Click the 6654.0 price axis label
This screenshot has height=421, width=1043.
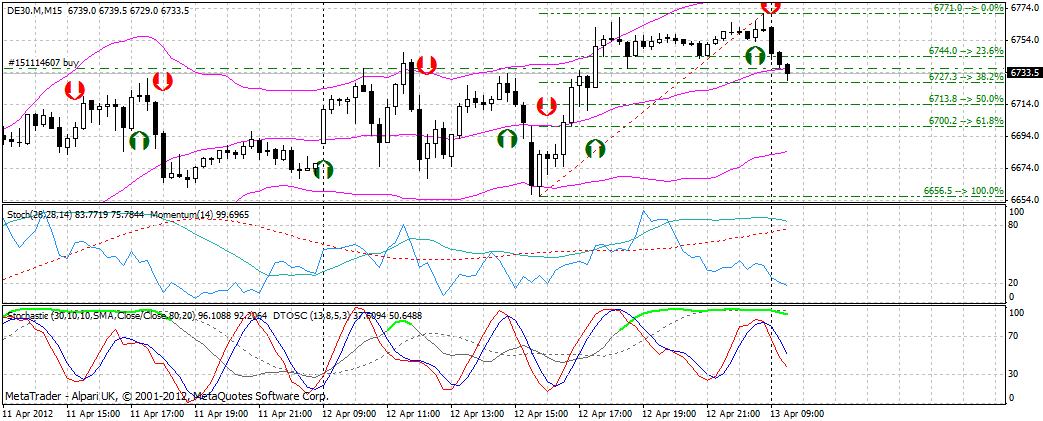pos(1024,200)
